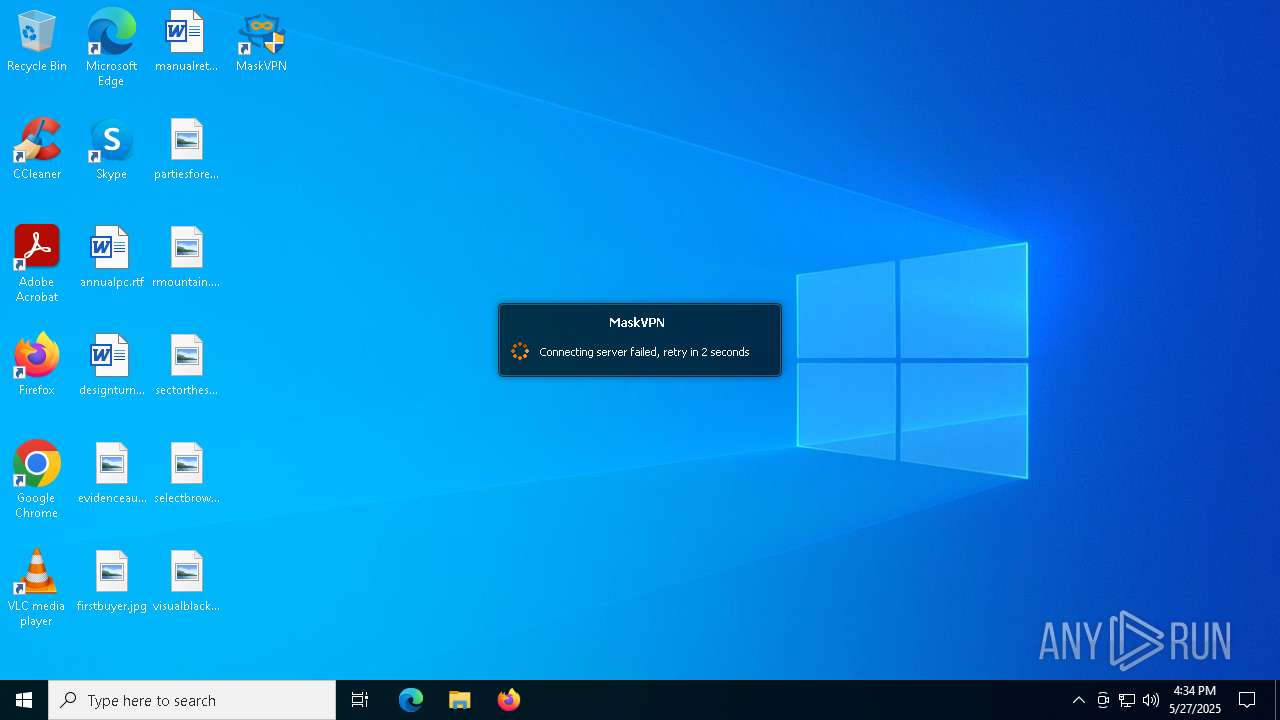Select the selectbrow image file icon
The width and height of the screenshot is (1280, 720).
pyautogui.click(x=186, y=474)
